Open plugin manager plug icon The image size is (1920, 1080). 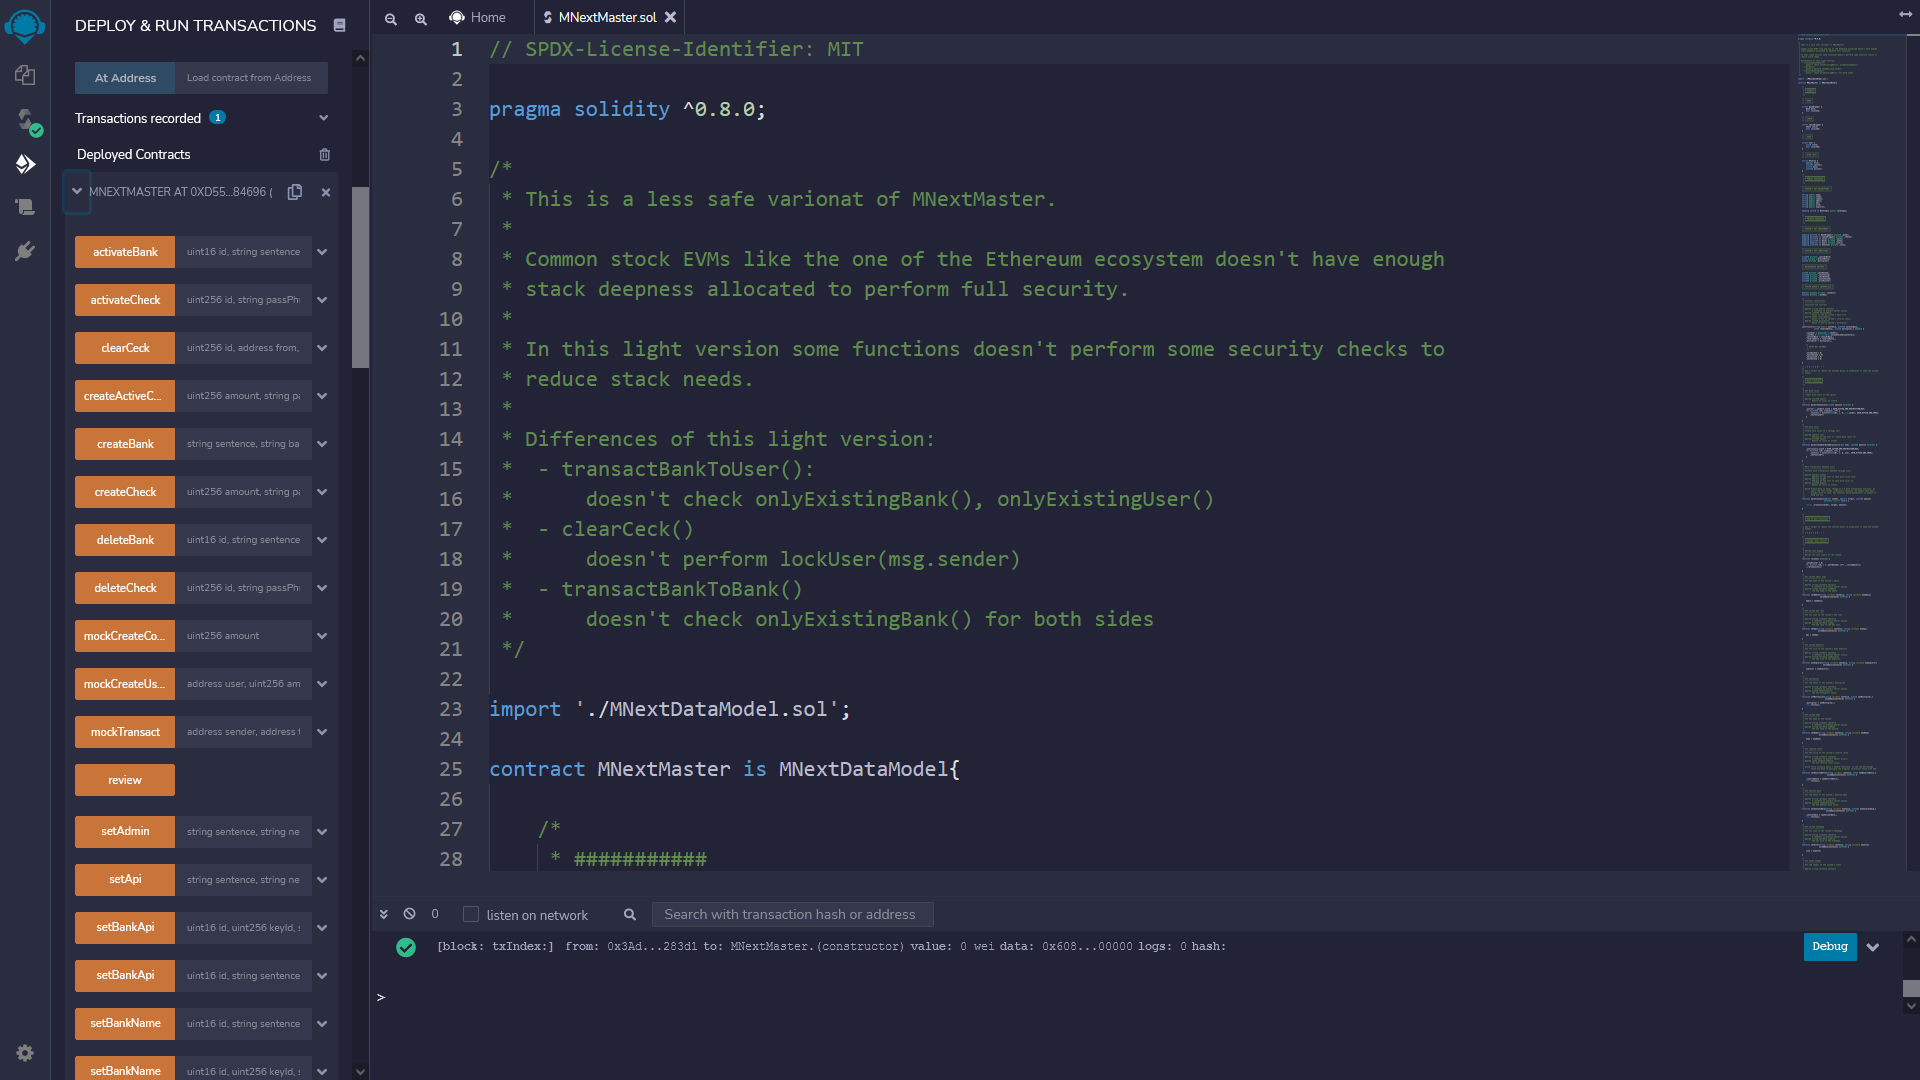(25, 251)
